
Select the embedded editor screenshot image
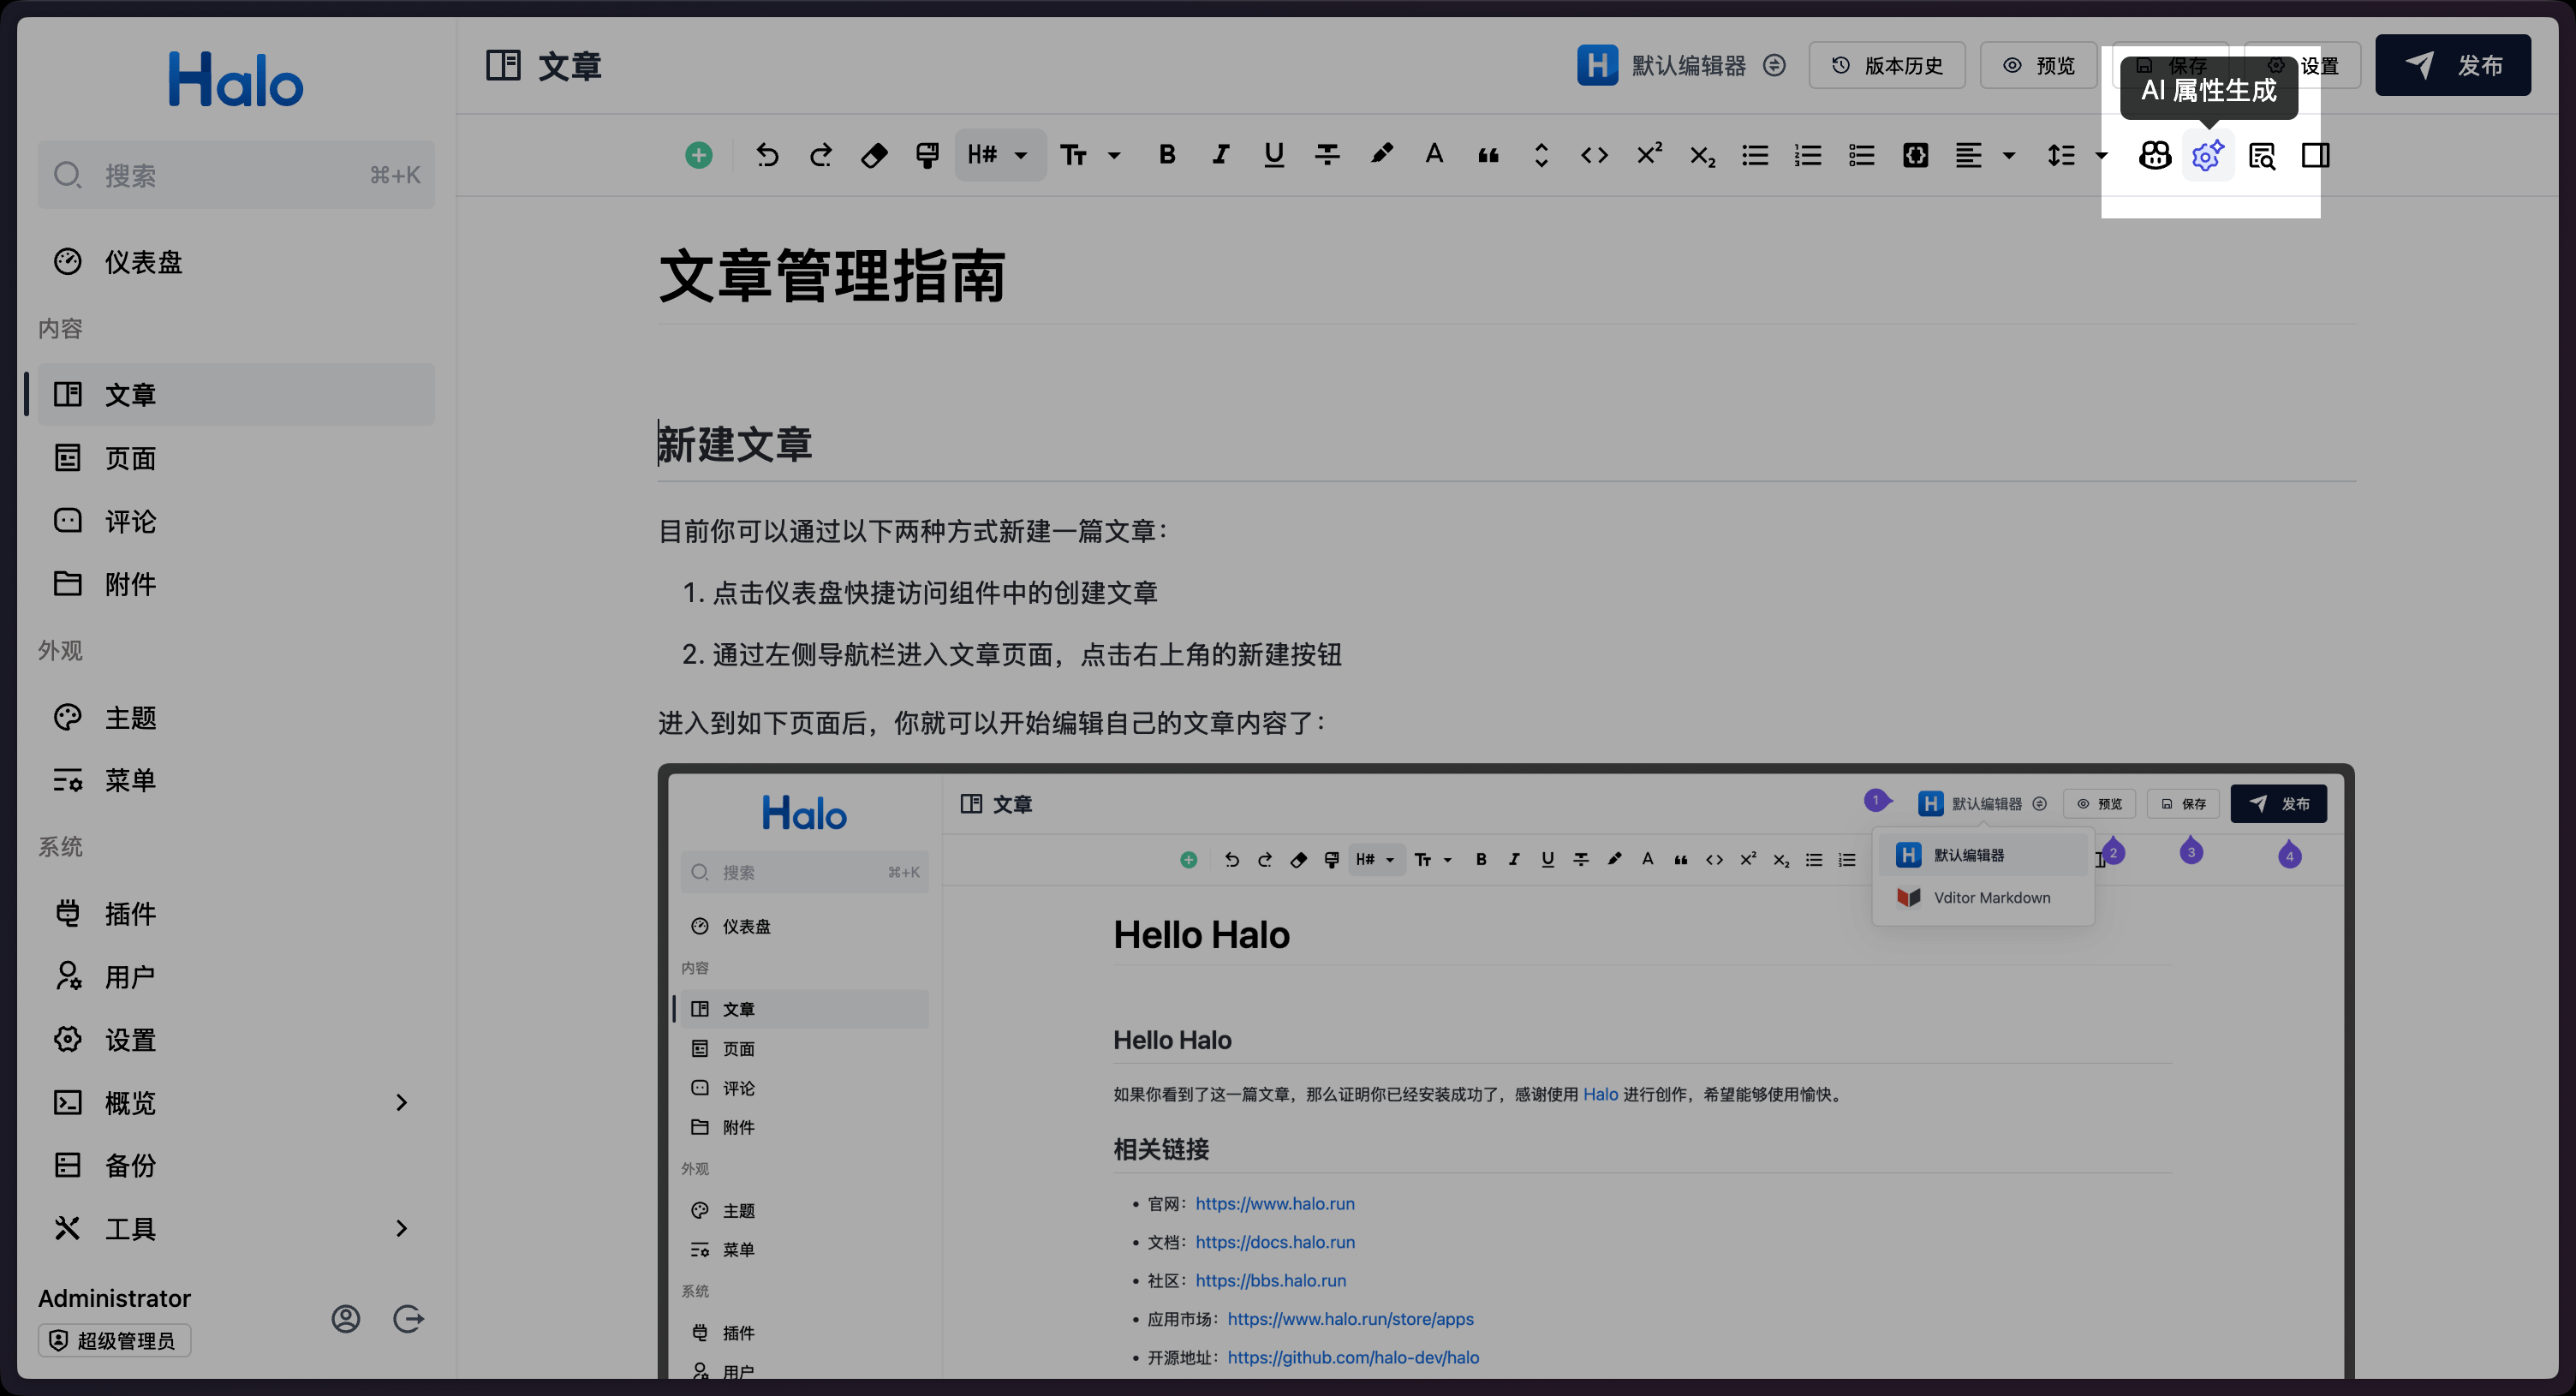[x=1506, y=1071]
